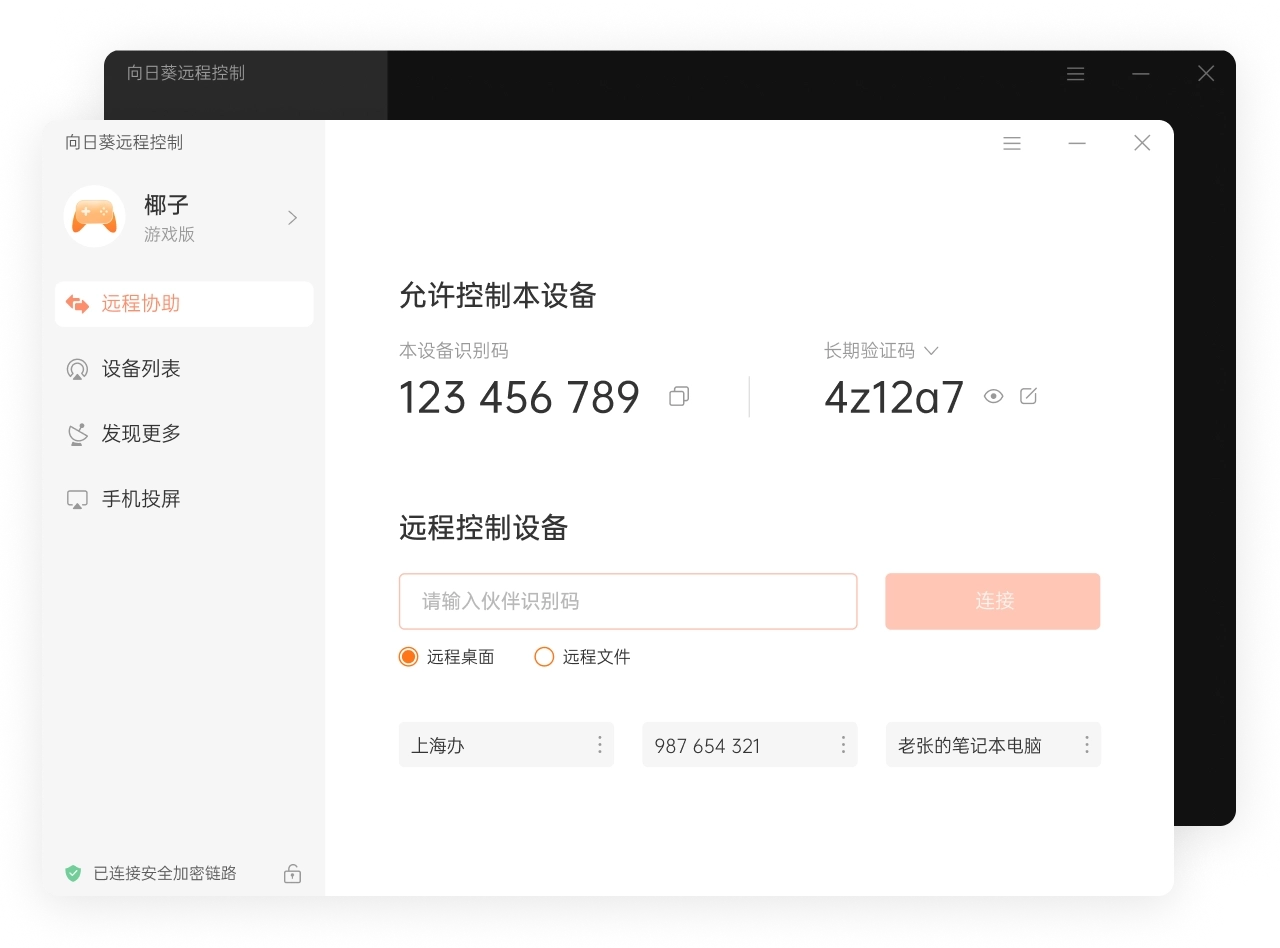Edit the verification code with pencil icon
The height and width of the screenshot is (948, 1280).
[1028, 396]
